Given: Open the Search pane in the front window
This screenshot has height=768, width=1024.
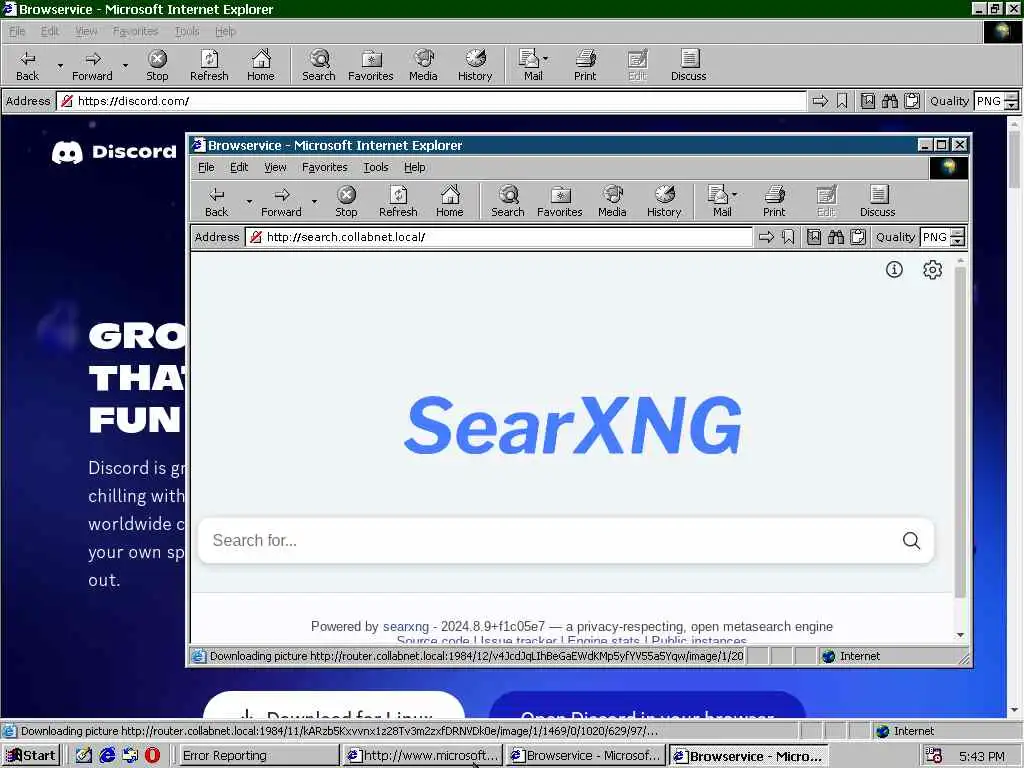Looking at the screenshot, I should [507, 202].
